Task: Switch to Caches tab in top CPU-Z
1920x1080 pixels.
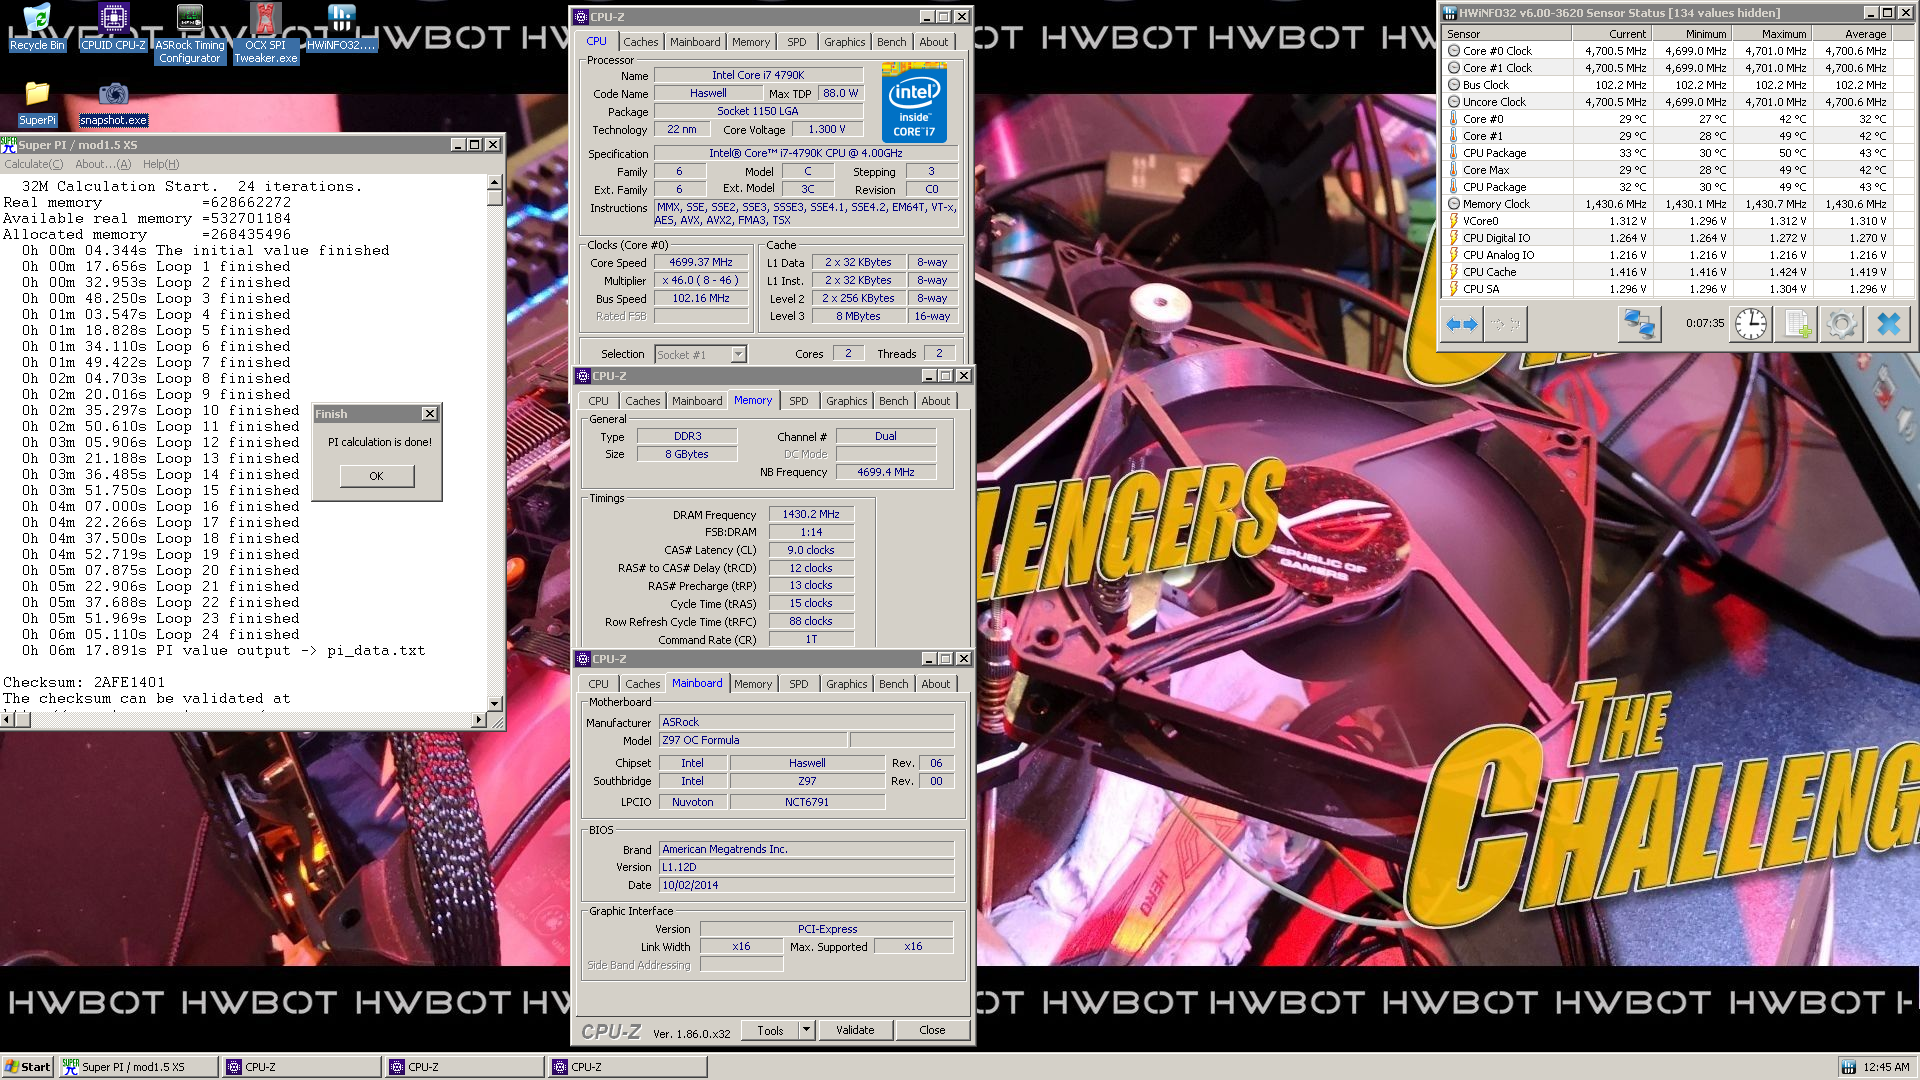Action: (640, 42)
